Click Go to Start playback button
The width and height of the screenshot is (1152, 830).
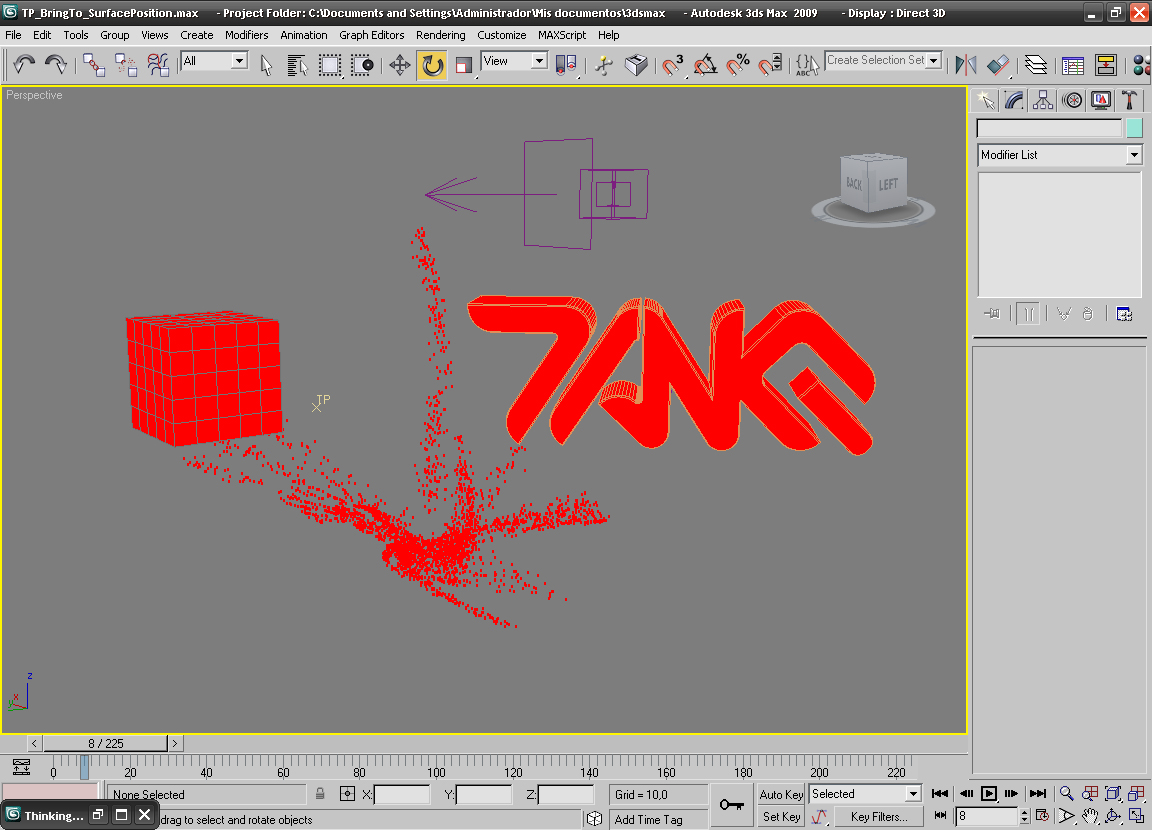coord(940,793)
